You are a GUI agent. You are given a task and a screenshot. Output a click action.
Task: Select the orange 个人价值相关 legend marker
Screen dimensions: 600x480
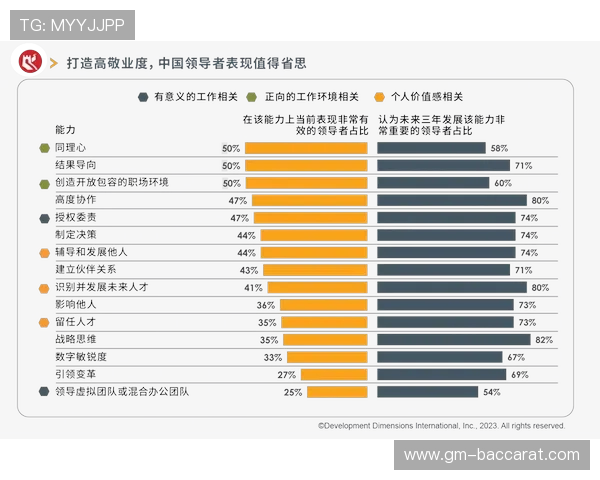click(x=378, y=97)
